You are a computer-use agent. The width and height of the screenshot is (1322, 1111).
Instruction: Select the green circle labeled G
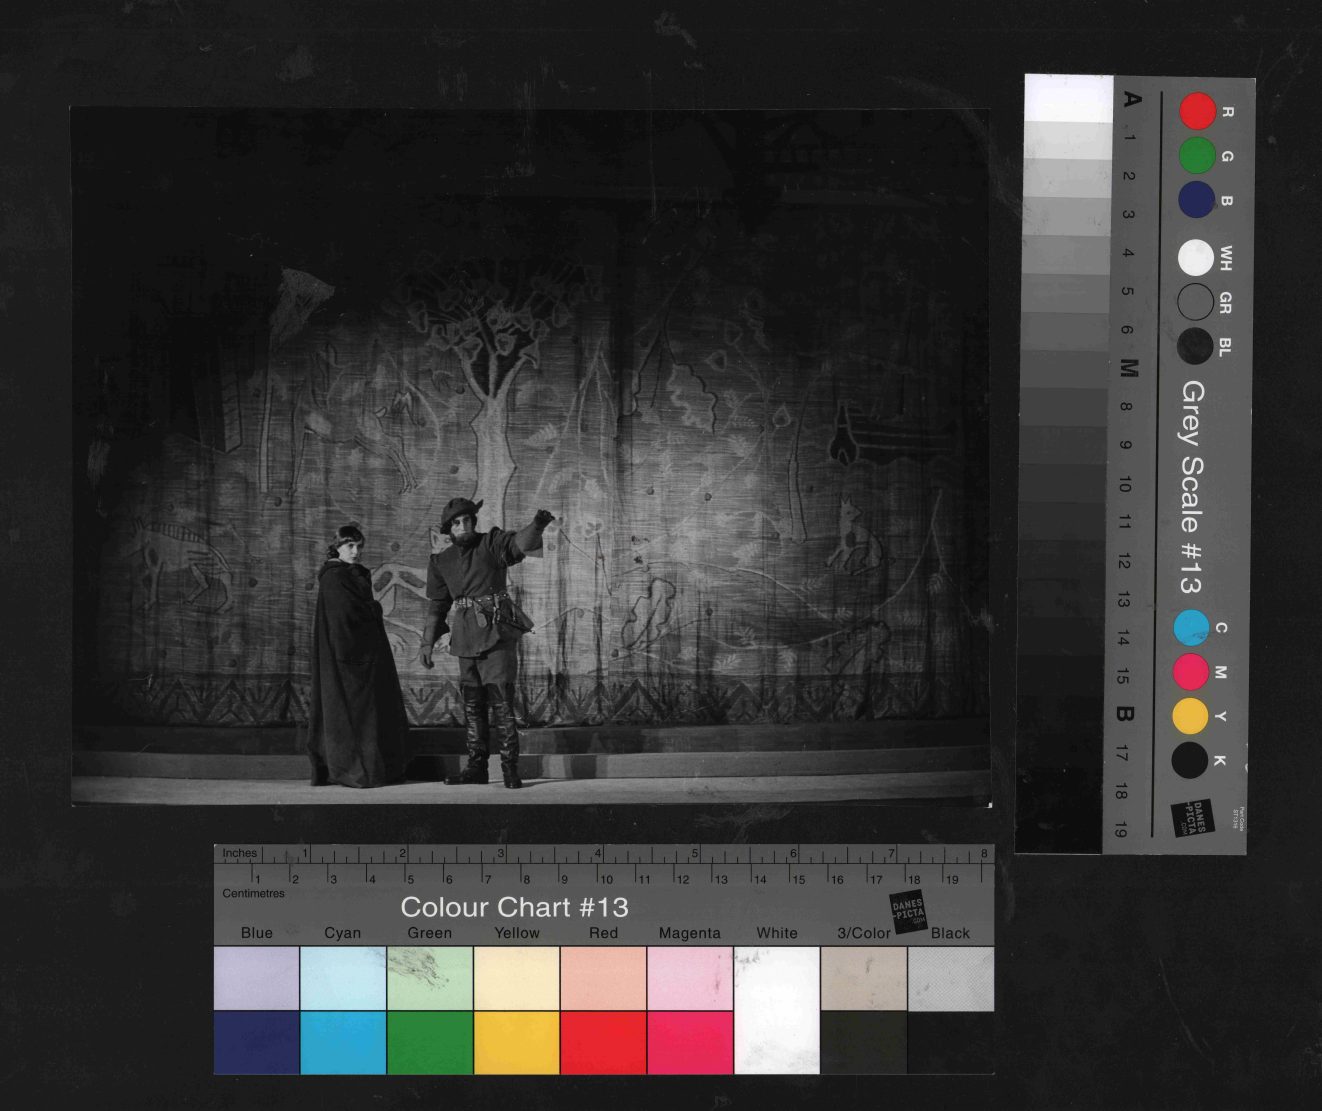pyautogui.click(x=1196, y=155)
